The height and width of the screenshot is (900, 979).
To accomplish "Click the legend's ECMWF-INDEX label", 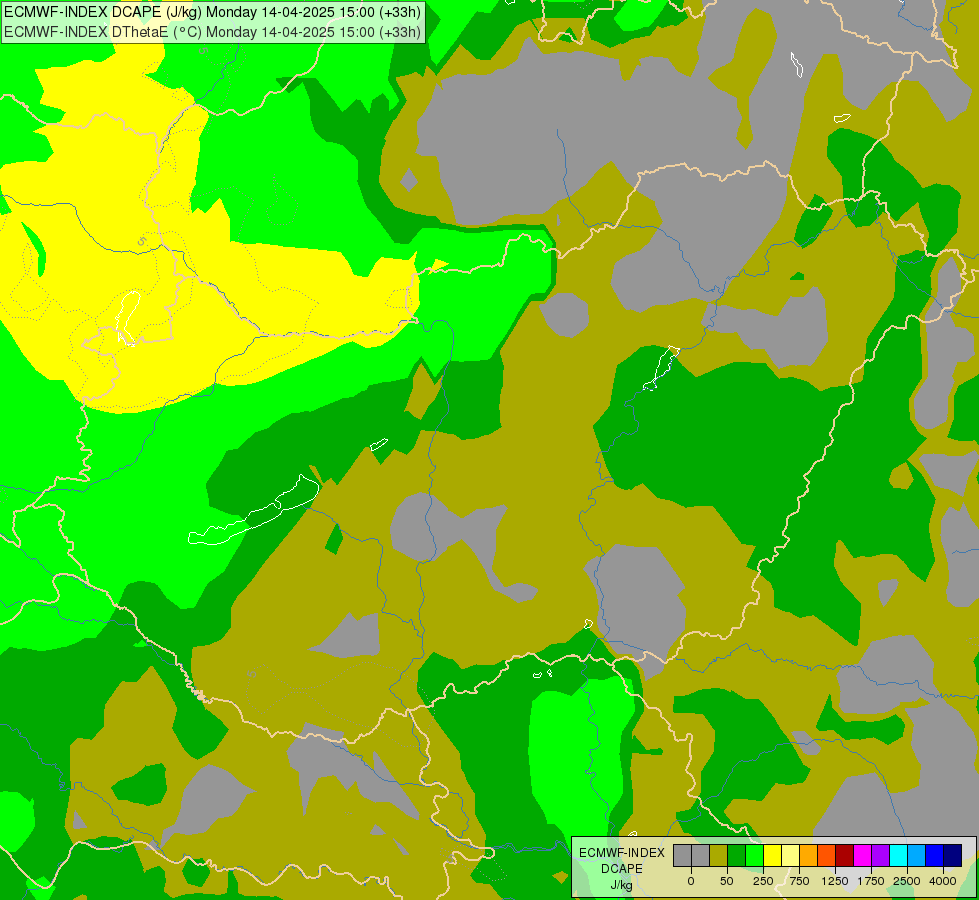I will pos(622,853).
